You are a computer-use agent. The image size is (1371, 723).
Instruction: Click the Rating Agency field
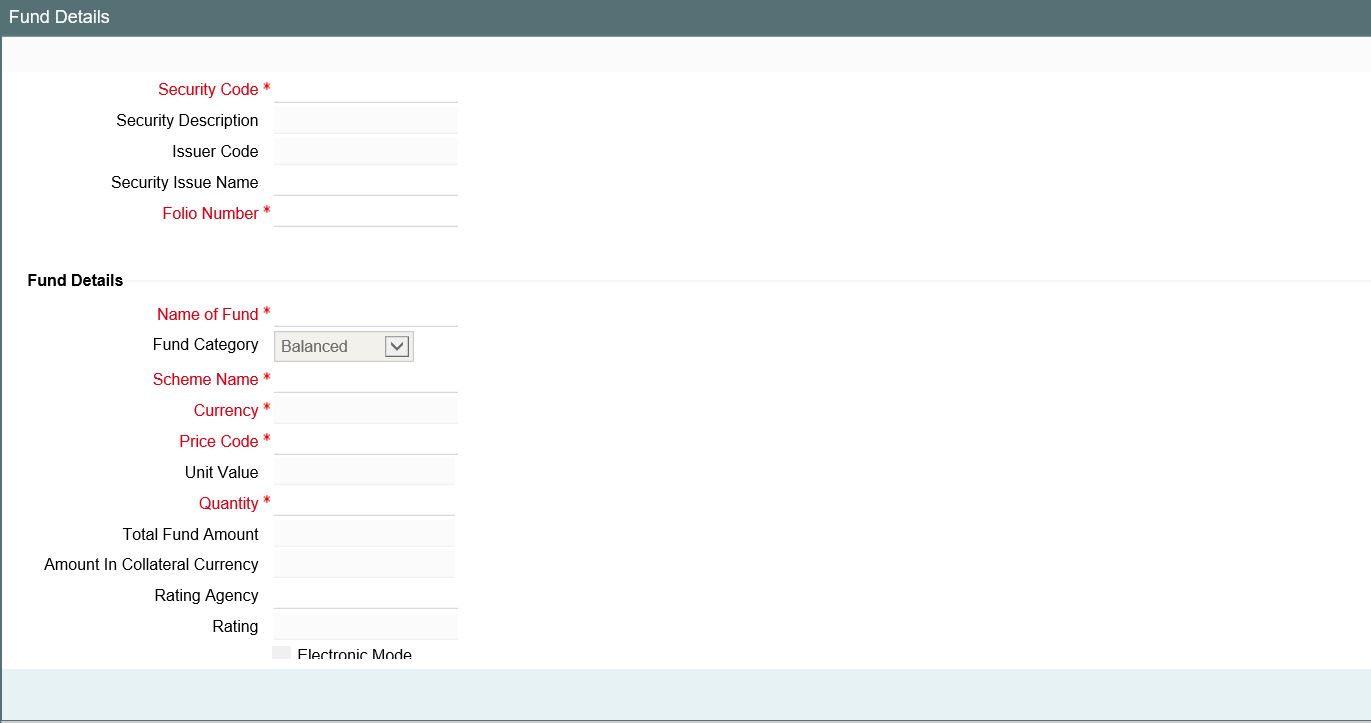tap(366, 596)
